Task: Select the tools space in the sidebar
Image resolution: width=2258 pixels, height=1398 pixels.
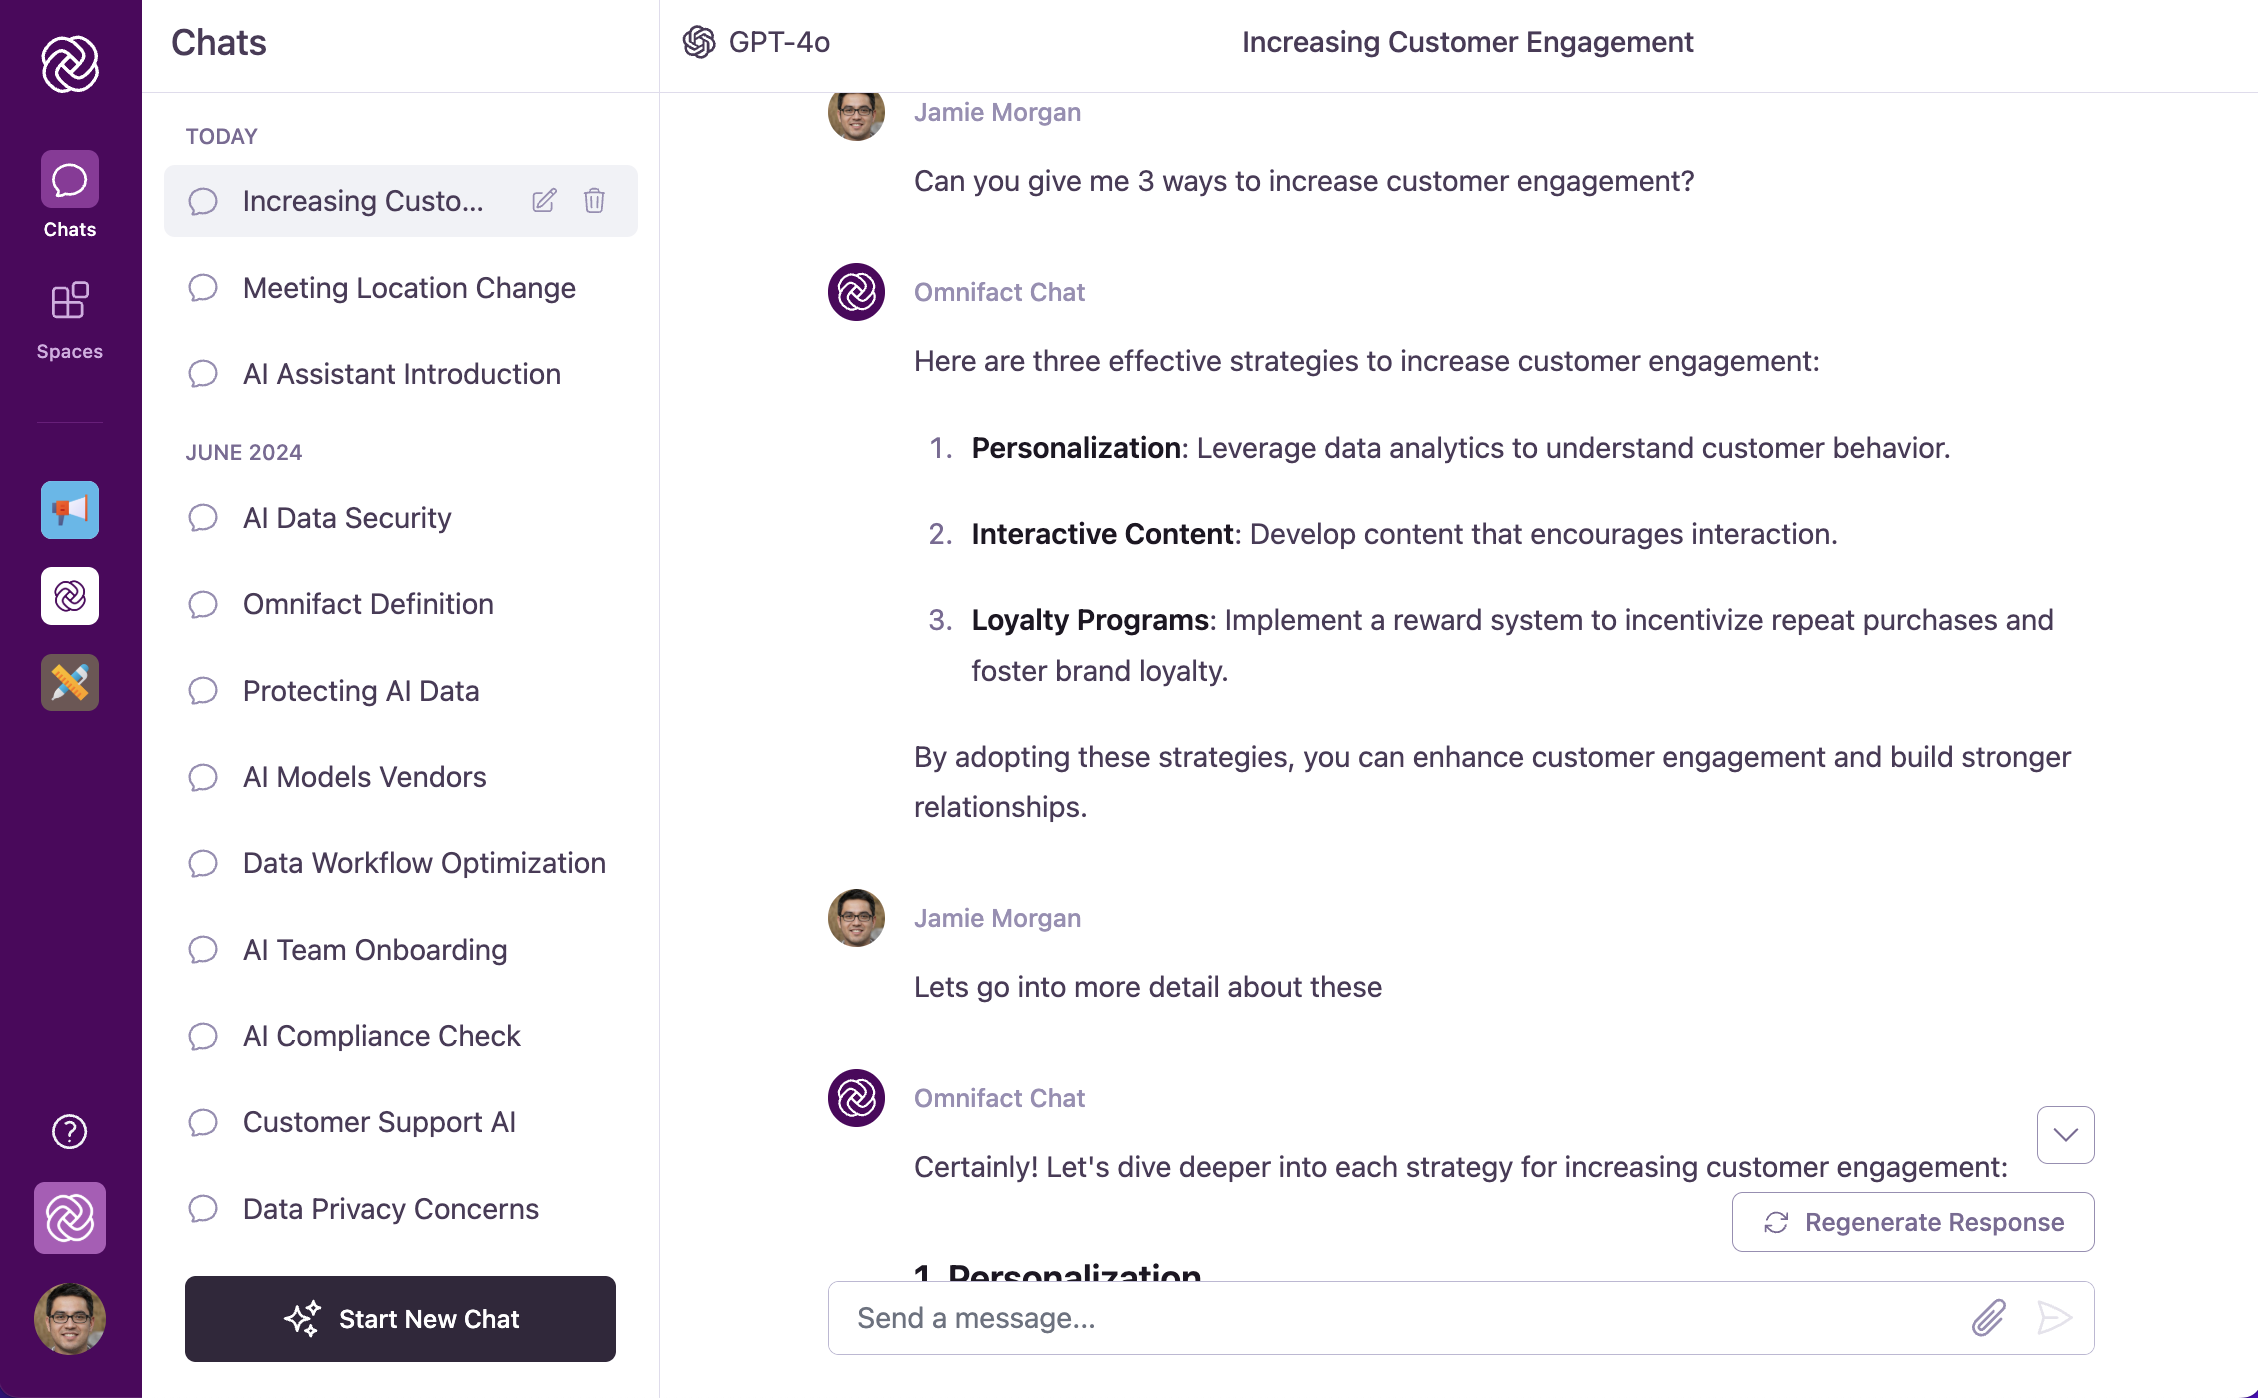Action: pos(69,682)
